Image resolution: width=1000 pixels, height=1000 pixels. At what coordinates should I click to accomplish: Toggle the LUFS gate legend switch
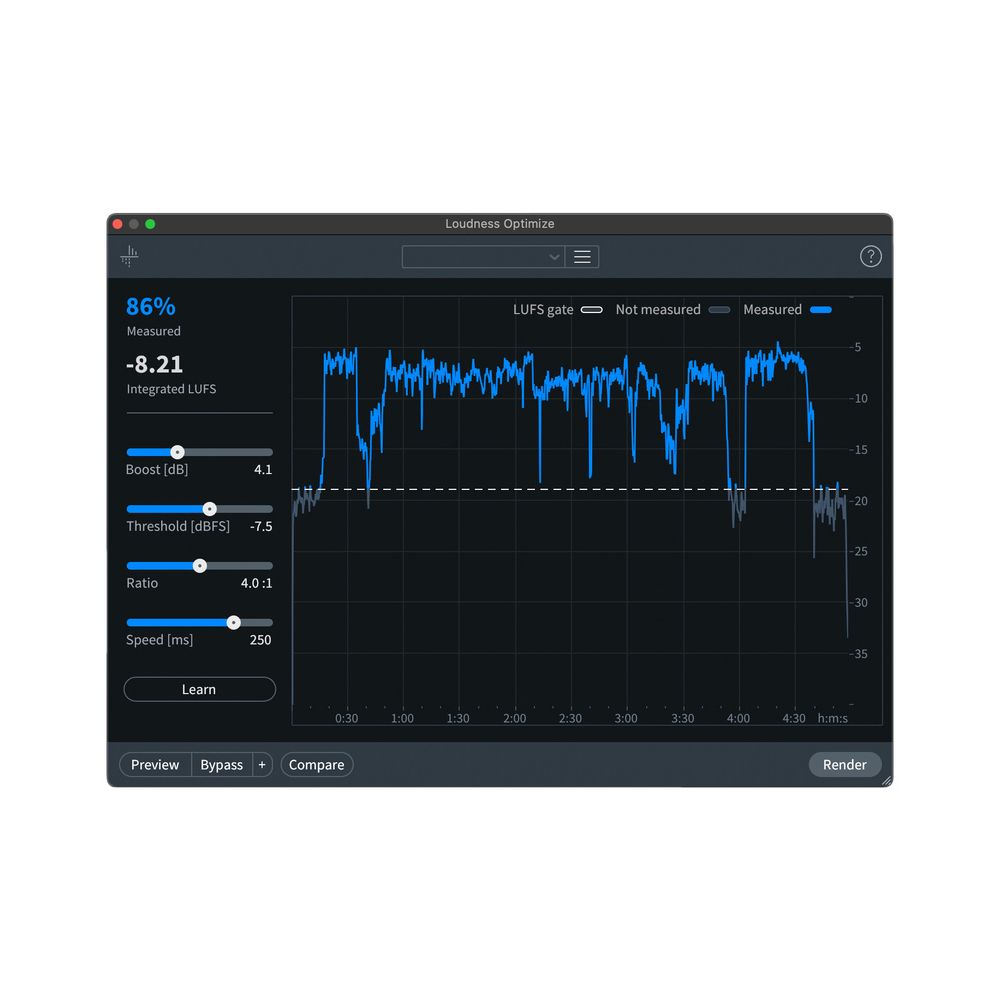[592, 310]
